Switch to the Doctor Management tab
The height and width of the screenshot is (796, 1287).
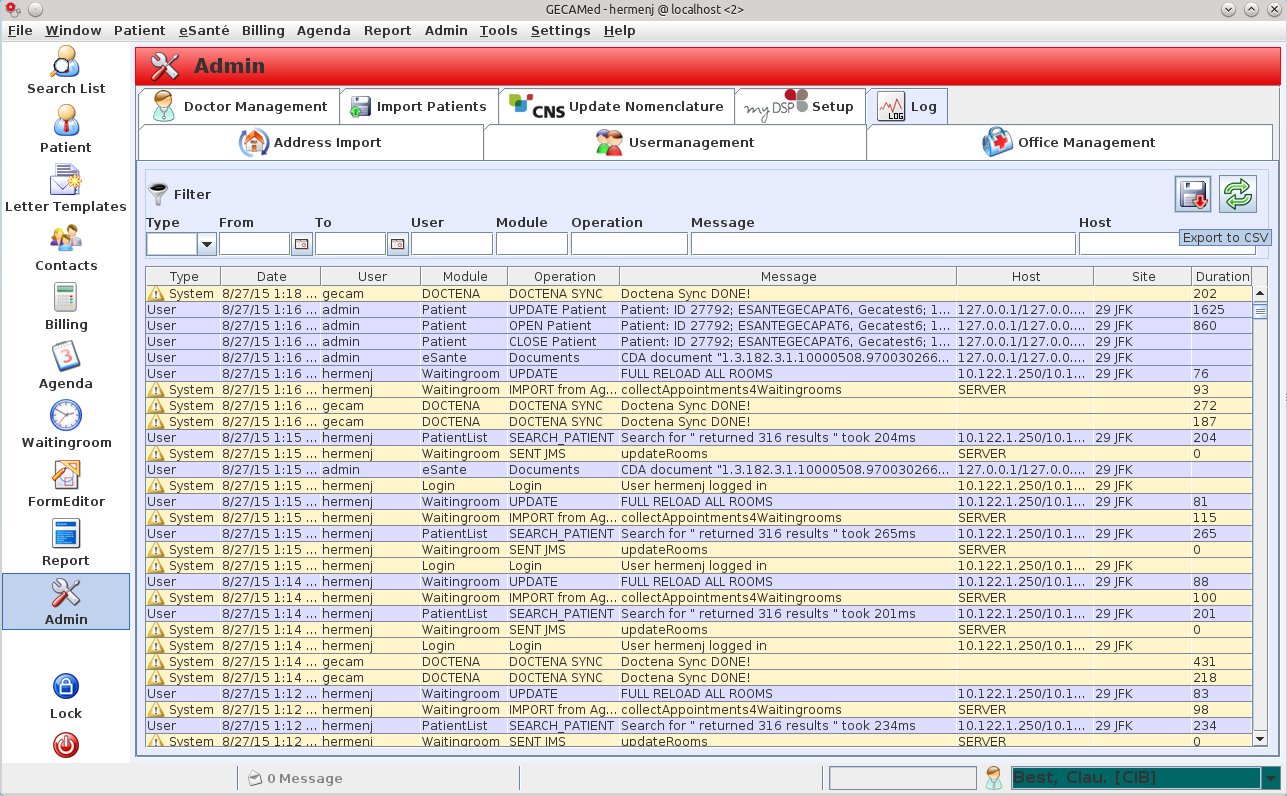239,106
